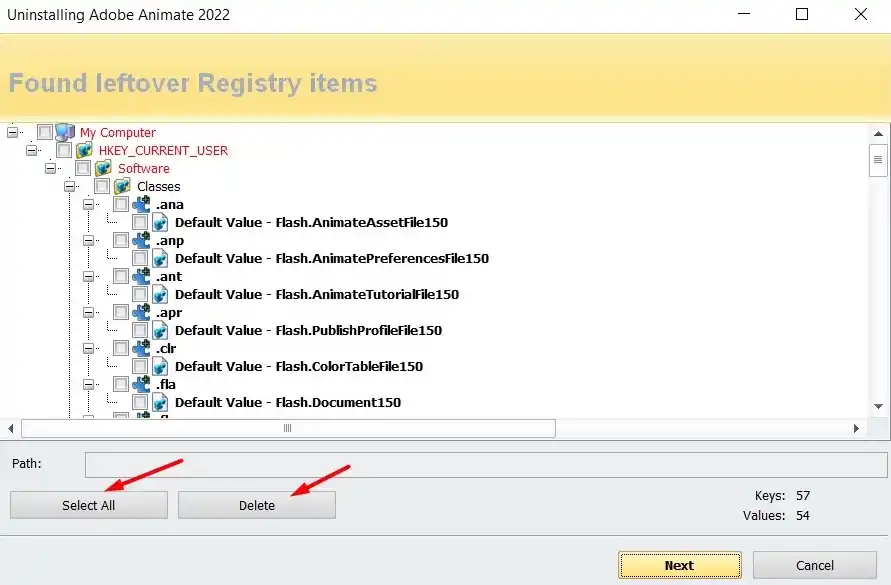Collapse the .ana key node
The image size is (891, 585).
click(89, 204)
